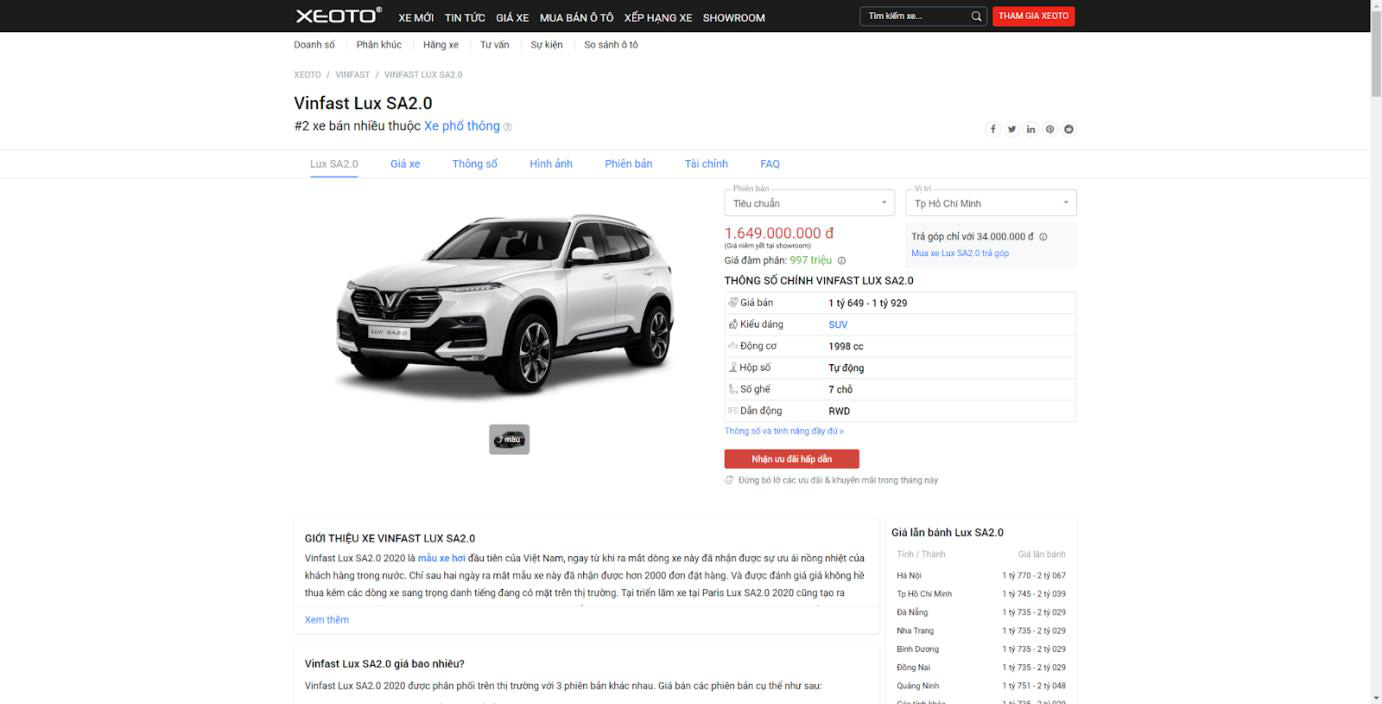Click 997 triệu negotiated price
Screen dimensions: 1382x704
(811, 260)
